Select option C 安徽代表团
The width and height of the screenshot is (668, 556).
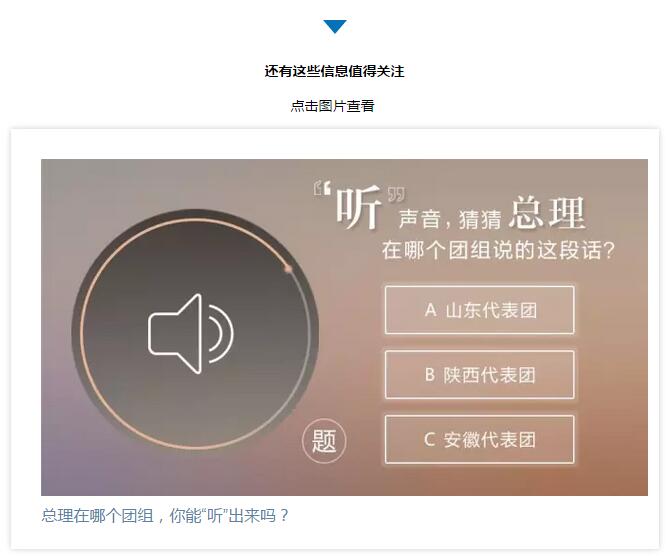point(480,440)
